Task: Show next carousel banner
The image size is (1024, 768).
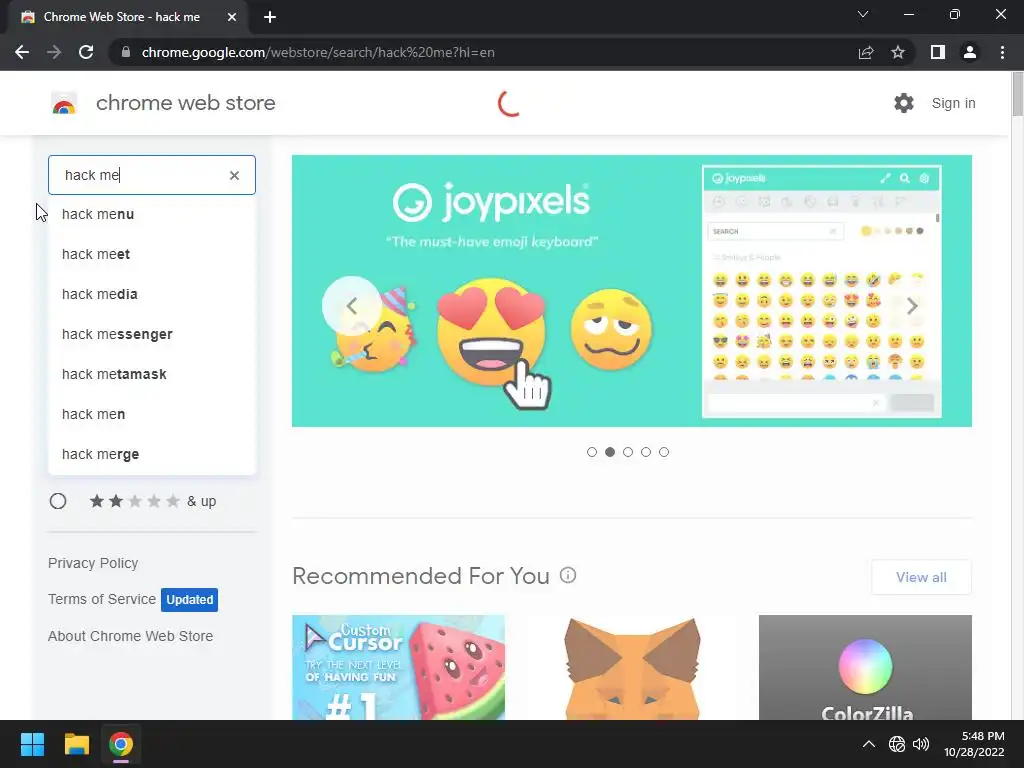Action: 912,306
